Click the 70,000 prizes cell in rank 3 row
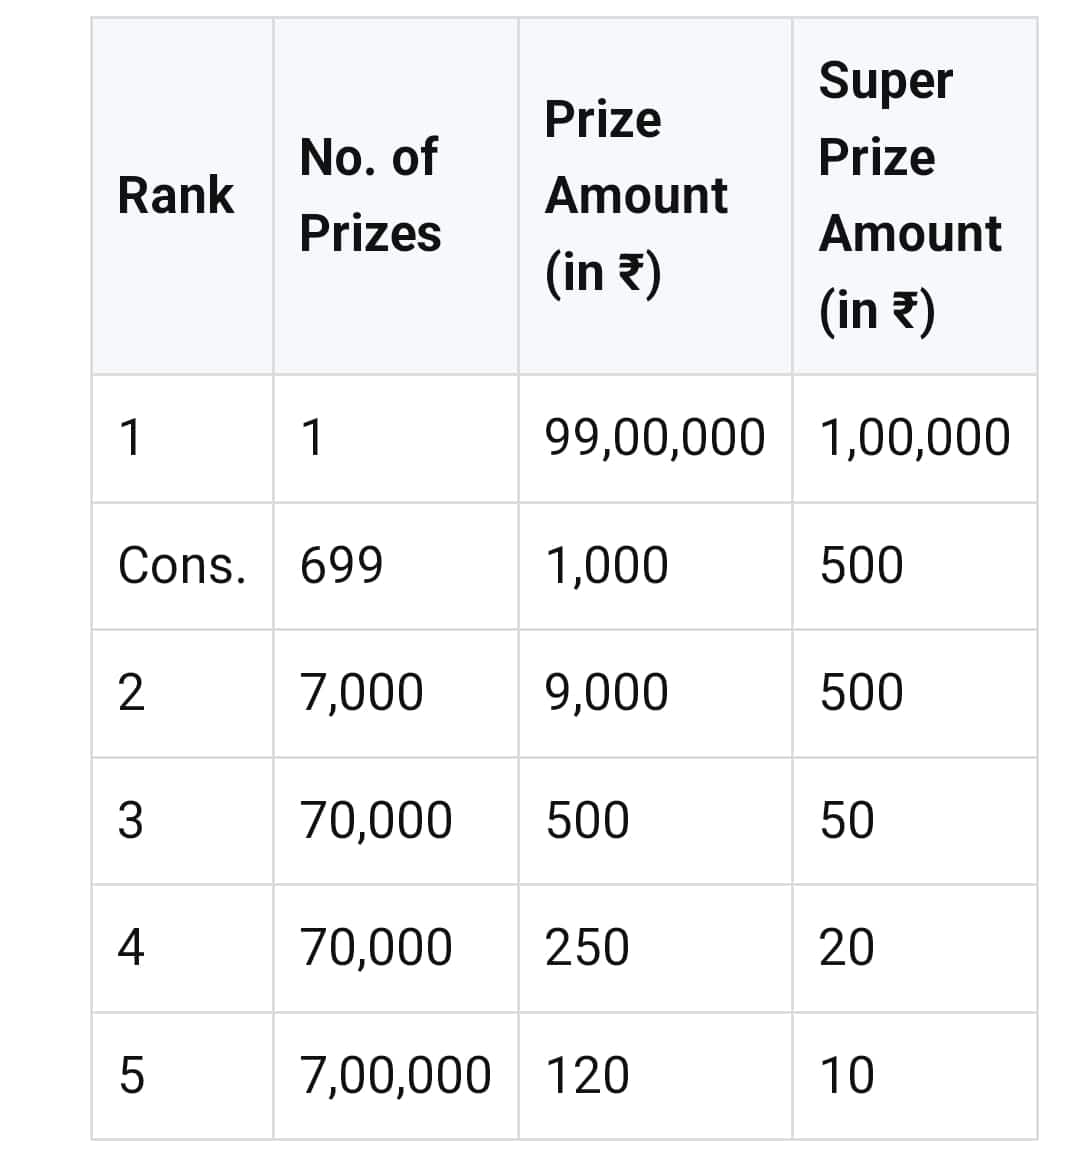 coord(396,821)
